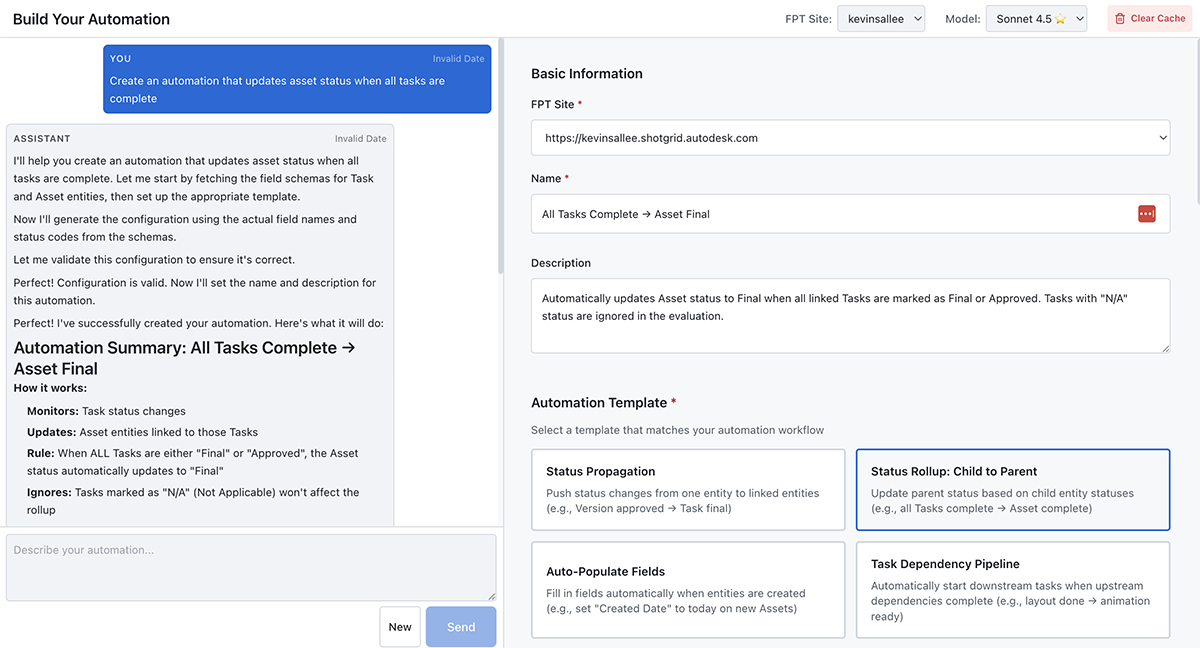Click the Invalid Date label on the assistant message
The width and height of the screenshot is (1200, 648).
[x=361, y=138]
